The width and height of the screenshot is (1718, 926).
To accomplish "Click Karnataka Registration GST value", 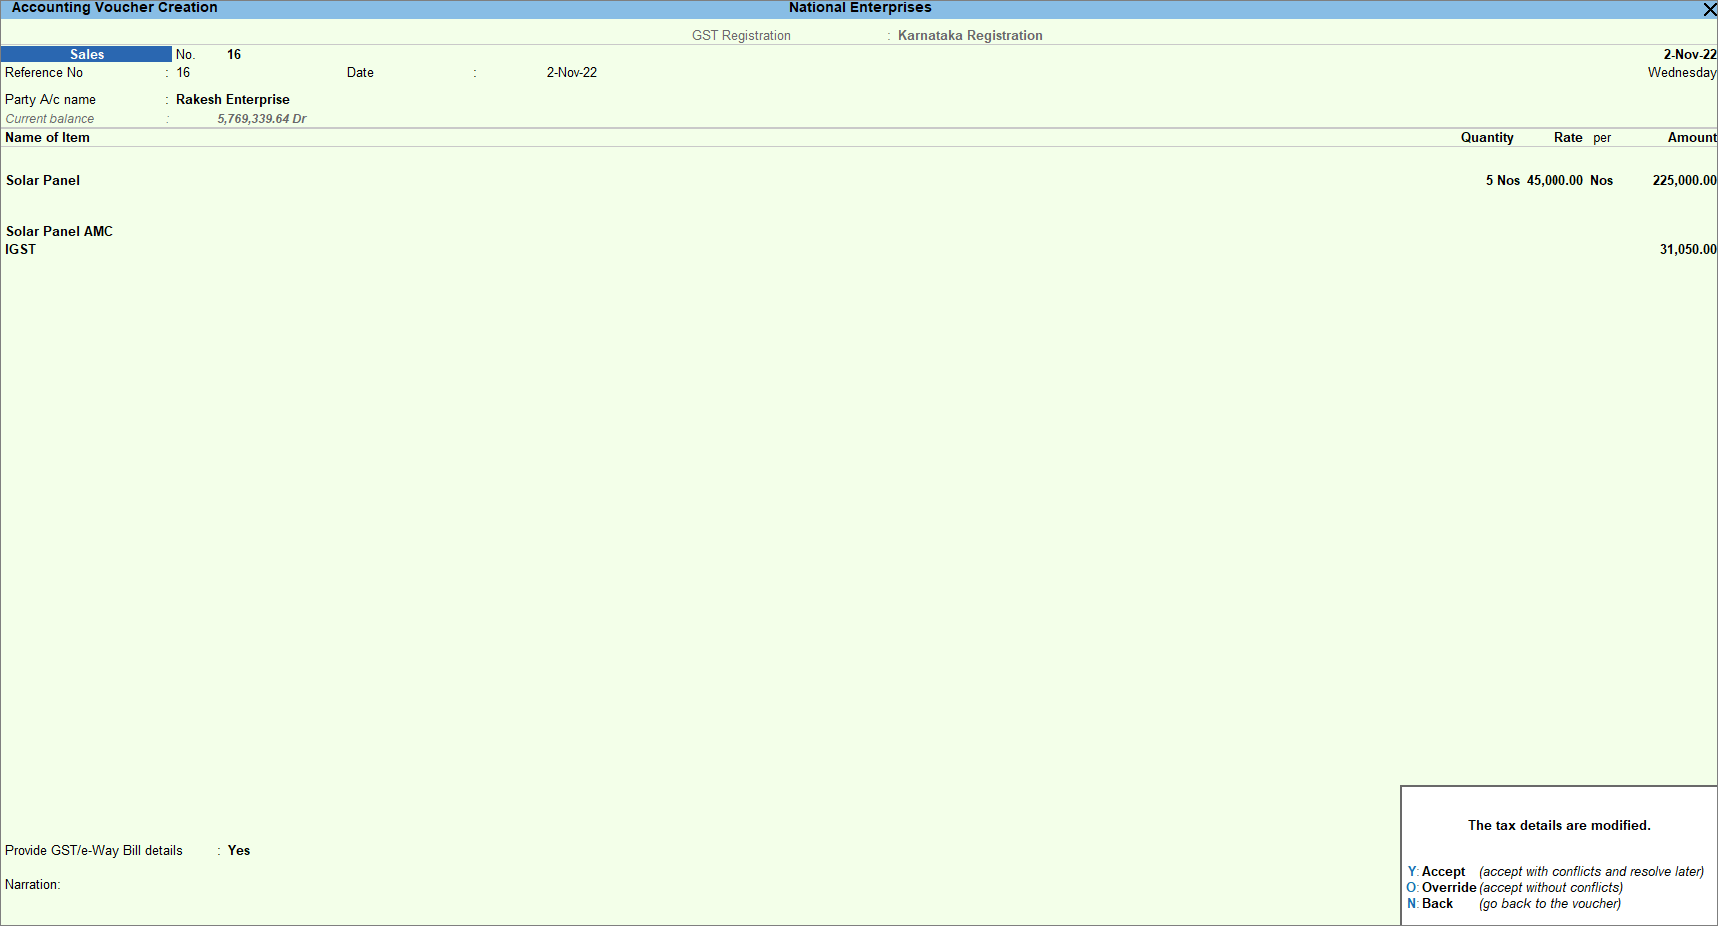I will (x=970, y=36).
